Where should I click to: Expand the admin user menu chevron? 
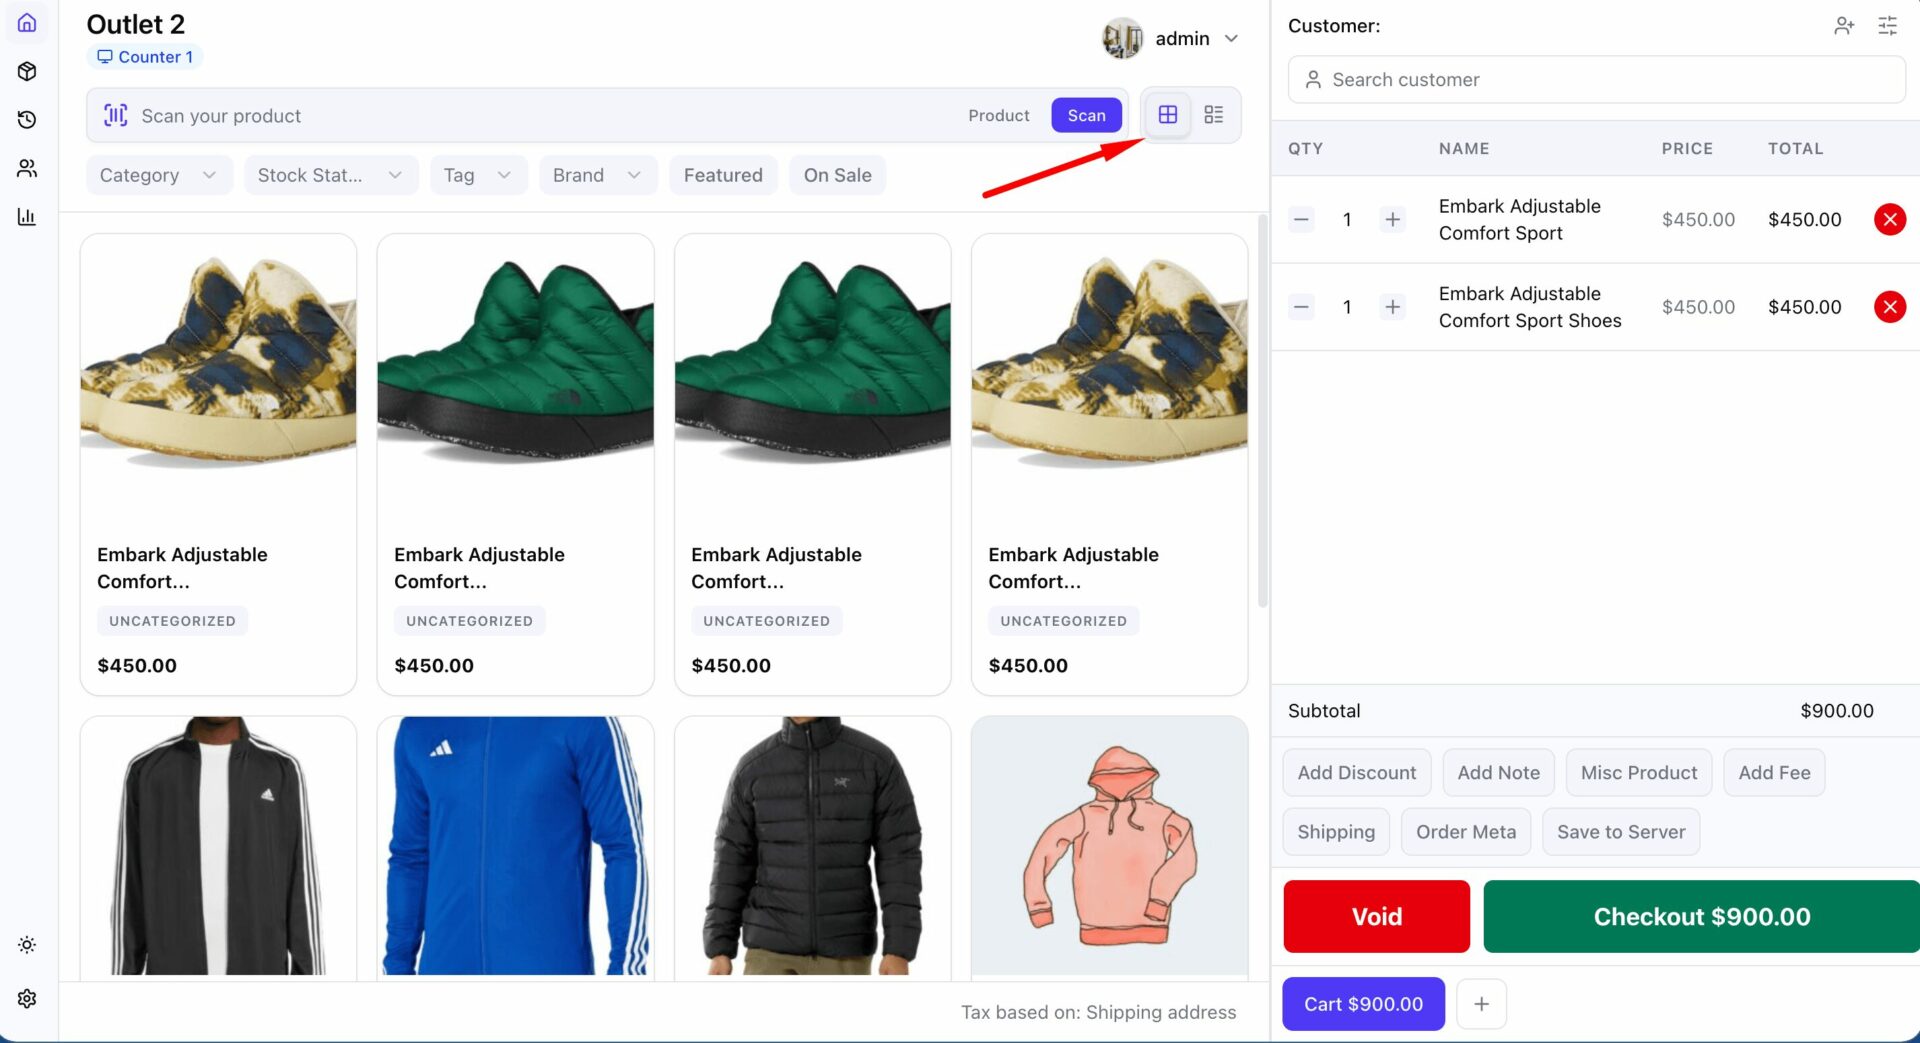click(x=1232, y=38)
